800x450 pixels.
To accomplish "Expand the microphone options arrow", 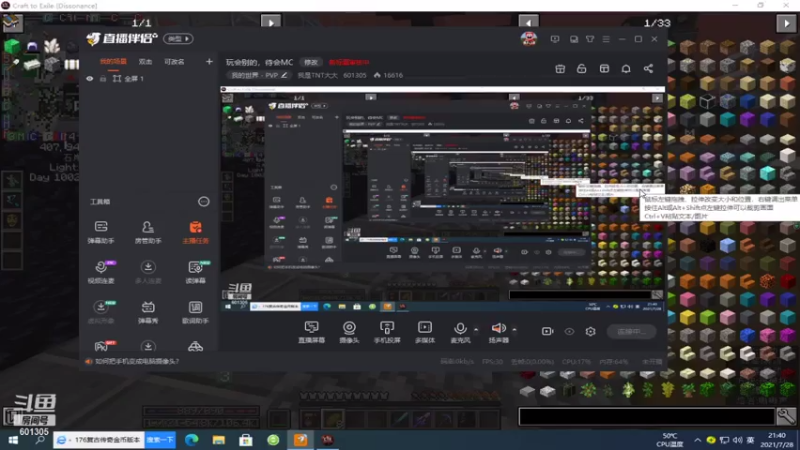I will (x=476, y=330).
